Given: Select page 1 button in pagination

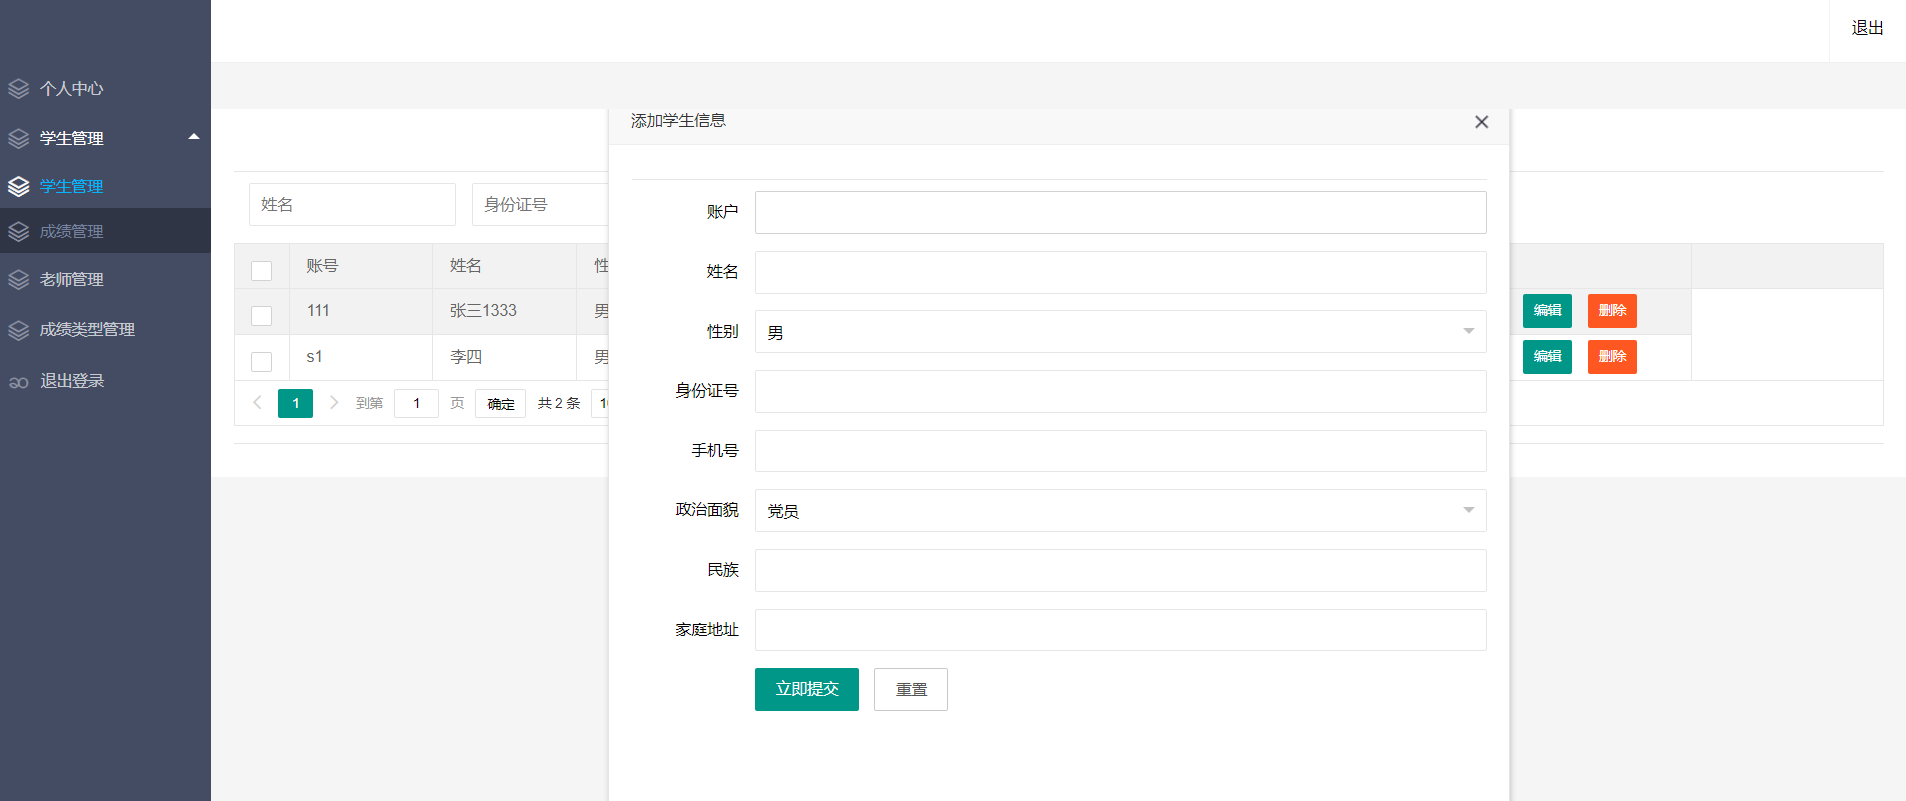Looking at the screenshot, I should point(296,403).
